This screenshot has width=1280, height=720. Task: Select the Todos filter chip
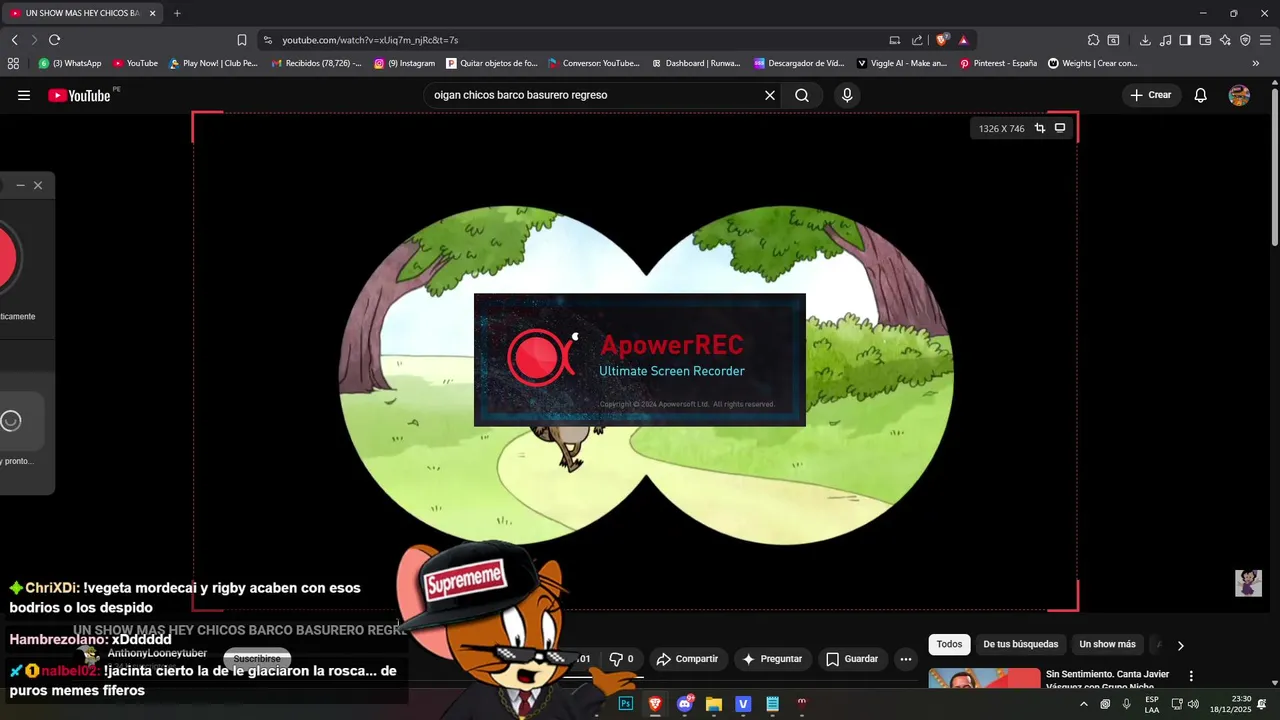tap(949, 644)
